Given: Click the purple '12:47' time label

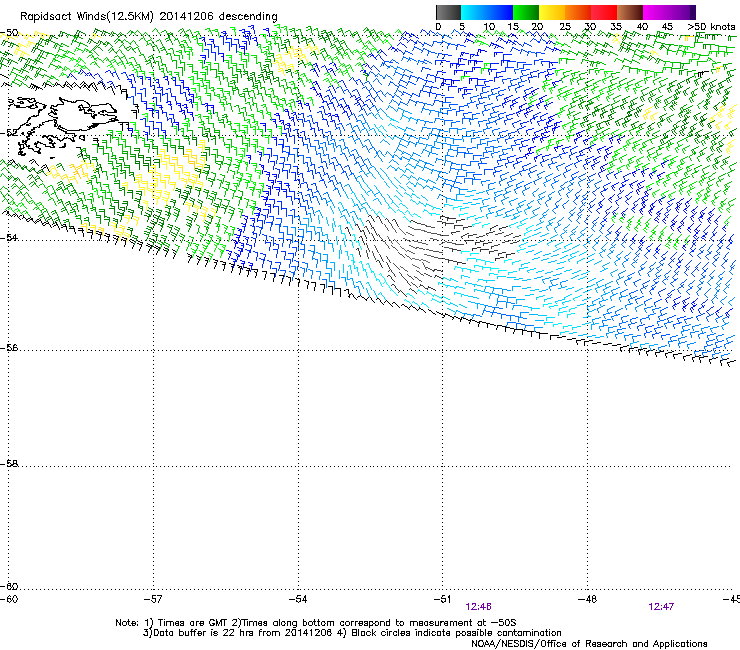Looking at the screenshot, I should point(661,607).
